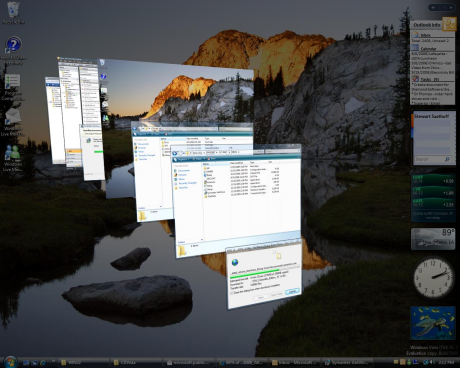The width and height of the screenshot is (460, 368).
Task: Click the stock row showing +1.89
Action: coord(433,192)
